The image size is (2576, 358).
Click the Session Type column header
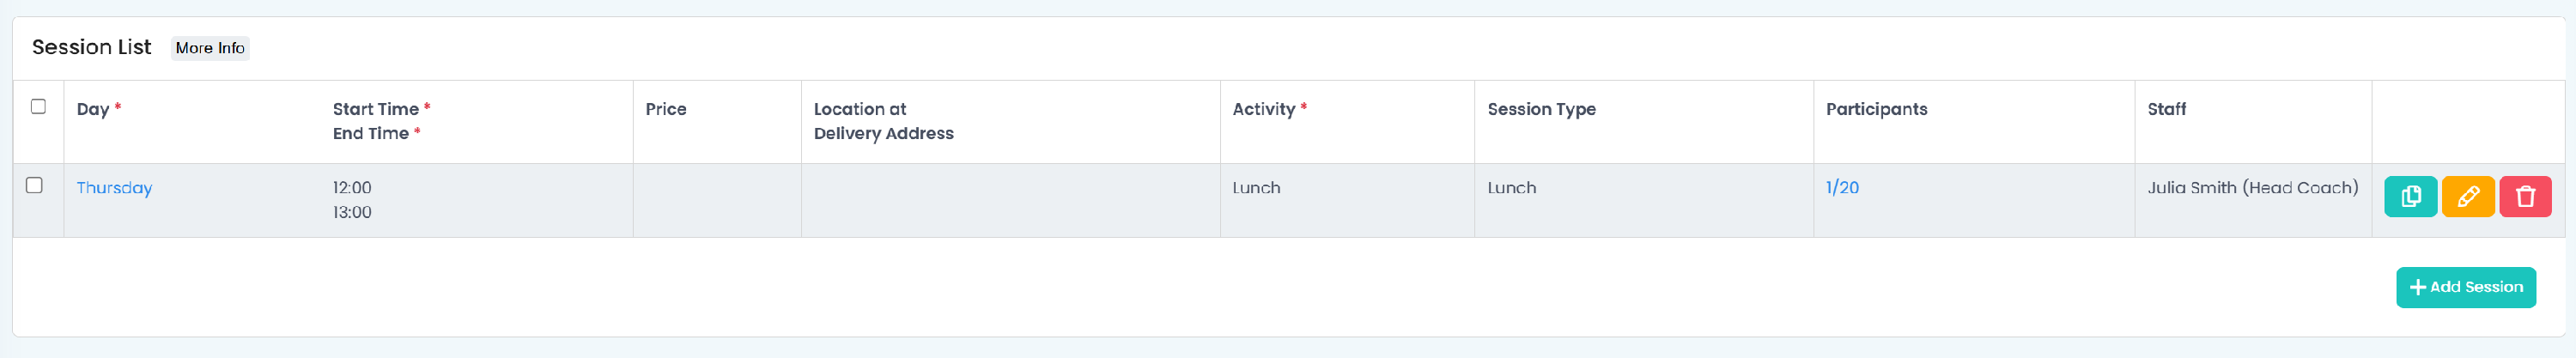[1542, 109]
